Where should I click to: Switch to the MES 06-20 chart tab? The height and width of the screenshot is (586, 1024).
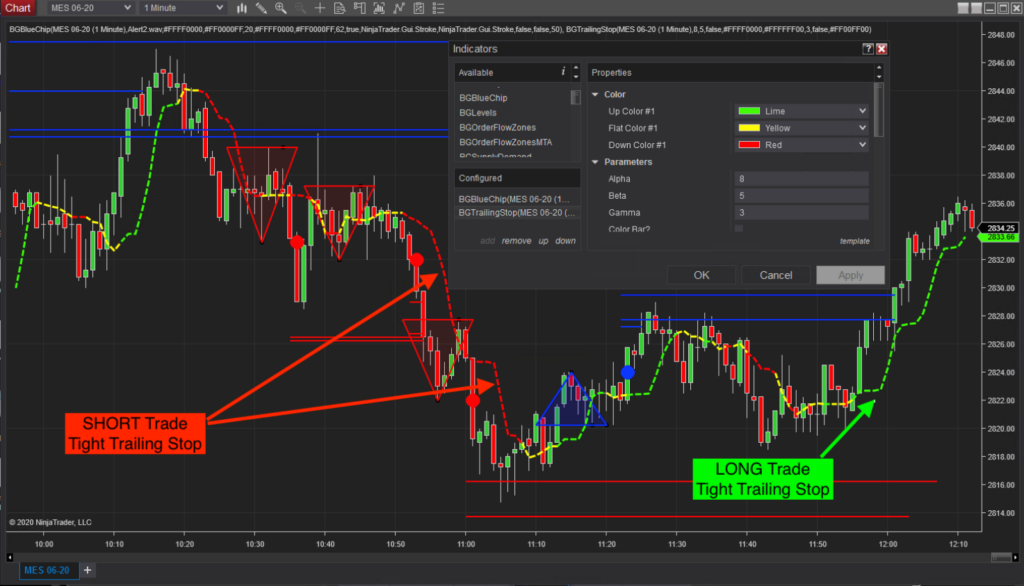pyautogui.click(x=47, y=570)
